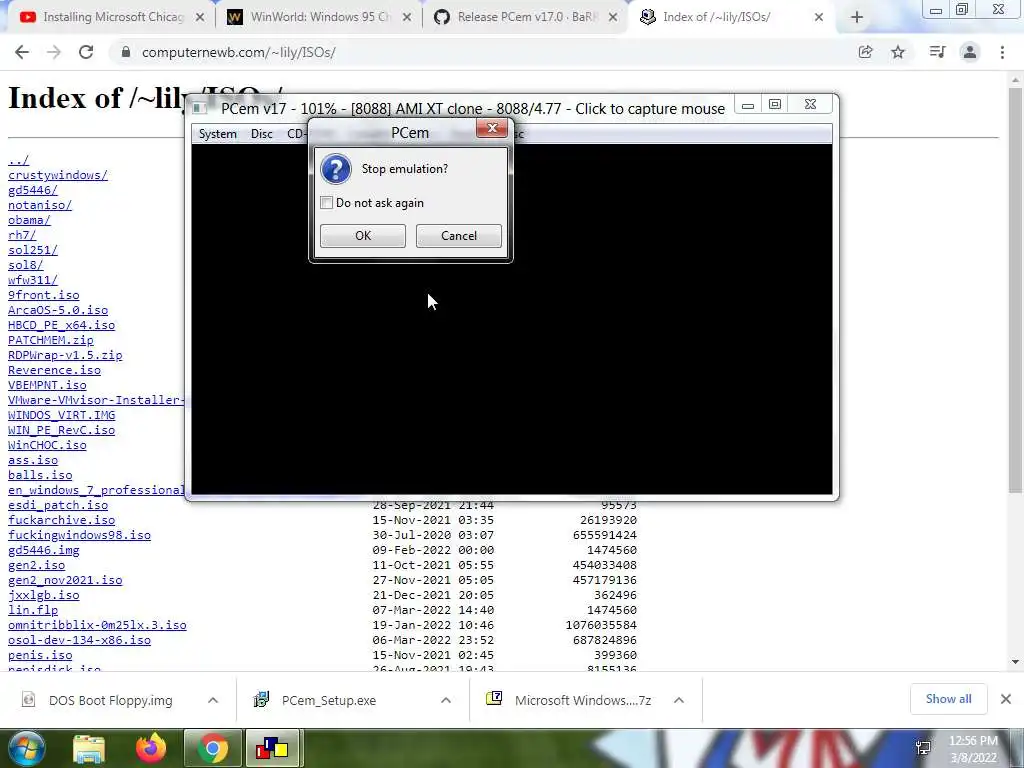Open the media control icon in Chrome toolbar

(937, 52)
